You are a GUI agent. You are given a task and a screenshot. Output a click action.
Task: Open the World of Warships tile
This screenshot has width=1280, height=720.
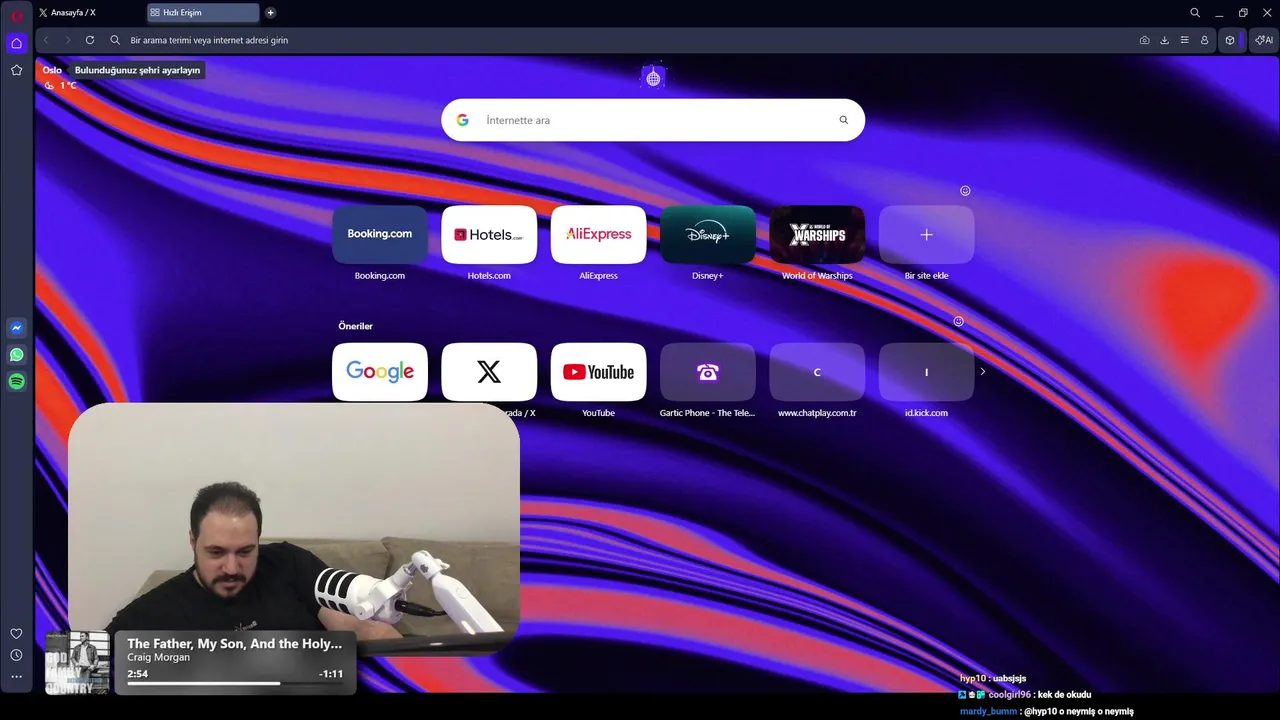[817, 235]
